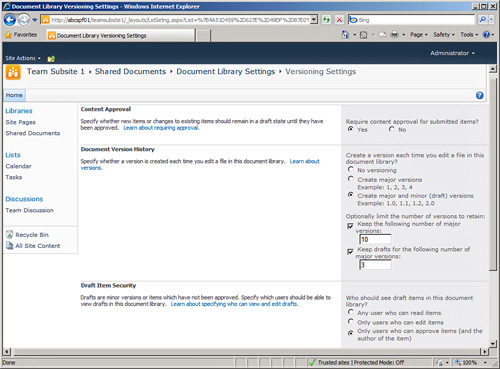This screenshot has width=500, height=369.
Task: Open the Administrator user dropdown
Action: 452,53
